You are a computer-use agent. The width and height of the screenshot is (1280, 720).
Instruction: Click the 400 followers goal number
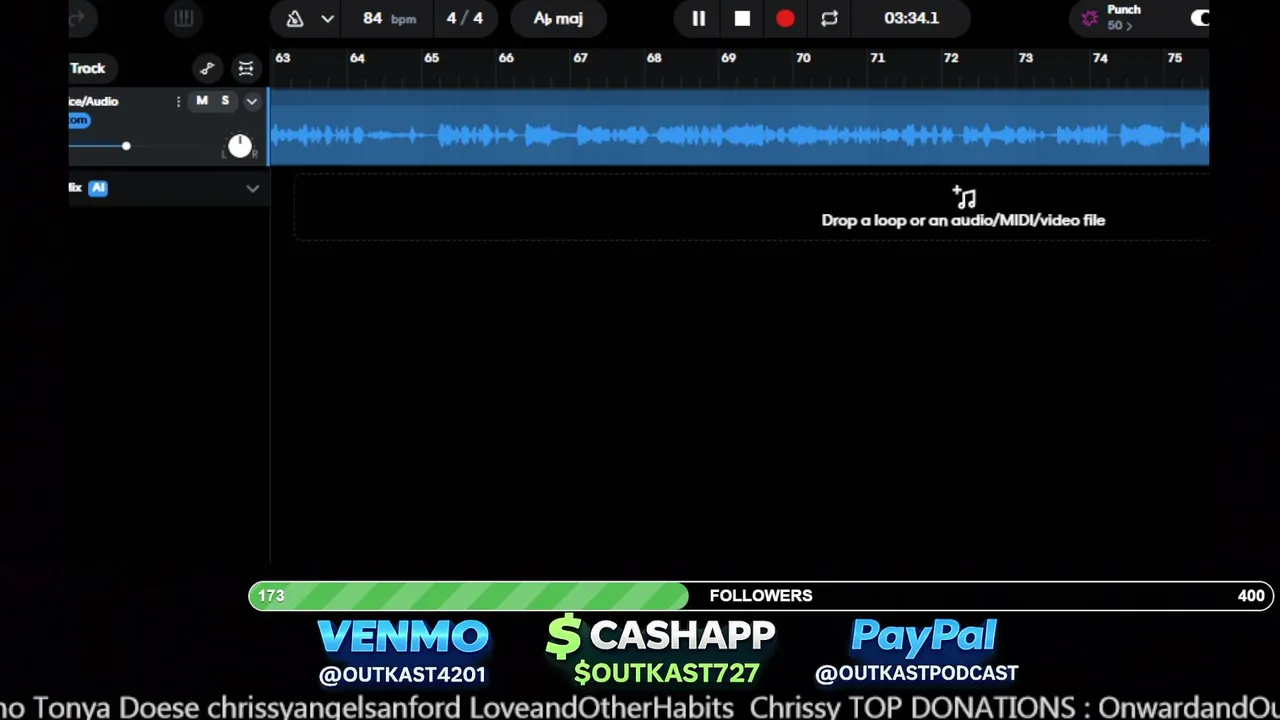click(x=1251, y=596)
